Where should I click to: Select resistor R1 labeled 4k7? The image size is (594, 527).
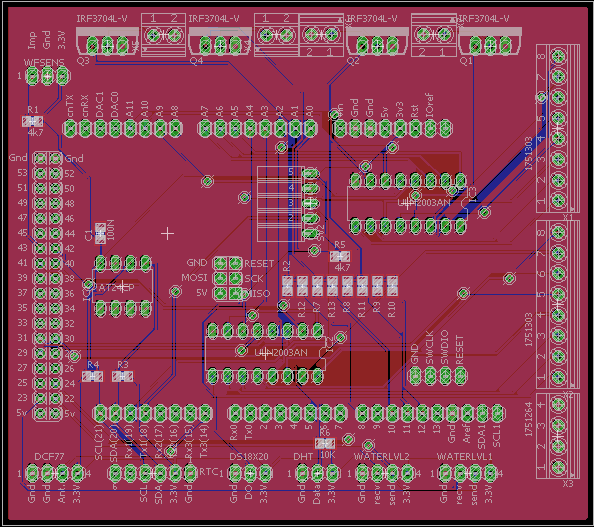(32, 122)
